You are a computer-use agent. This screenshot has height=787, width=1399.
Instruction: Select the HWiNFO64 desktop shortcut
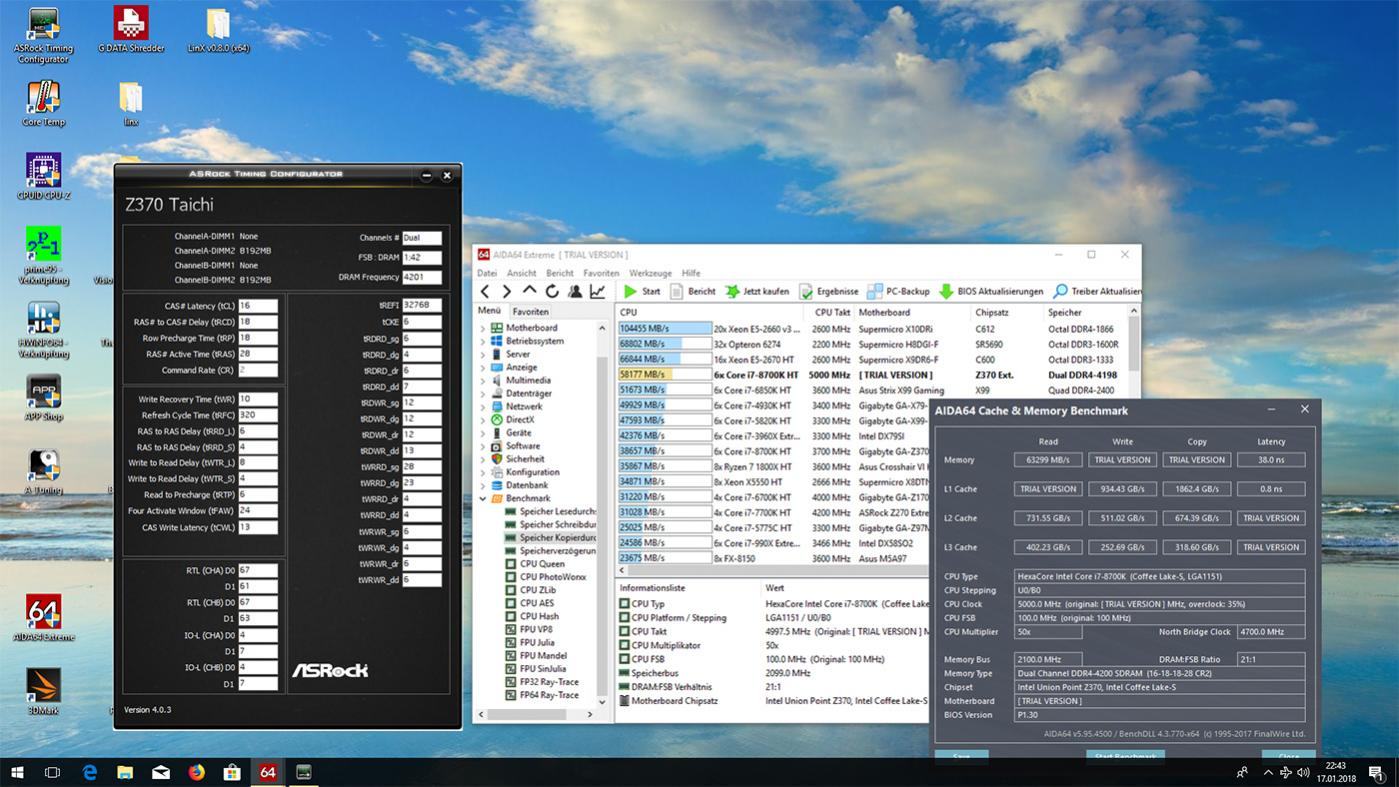[x=43, y=330]
